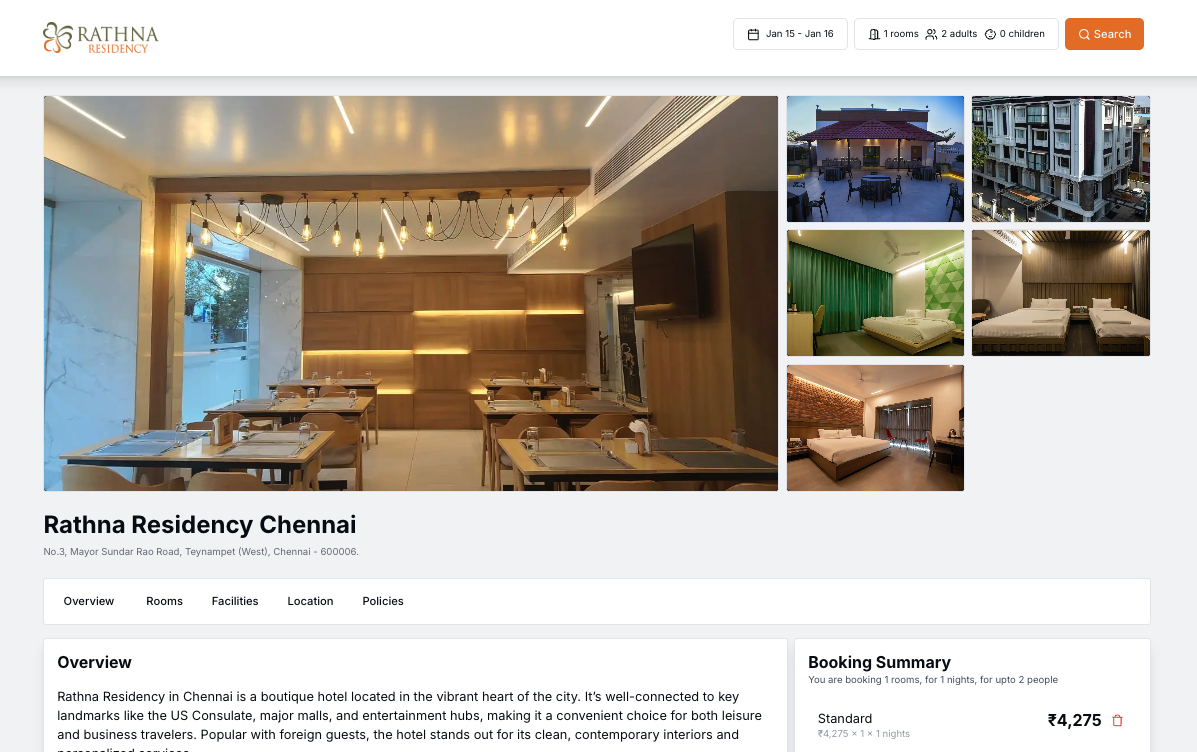Click the calendar icon beside Jan 15
The width and height of the screenshot is (1197, 752).
[753, 34]
